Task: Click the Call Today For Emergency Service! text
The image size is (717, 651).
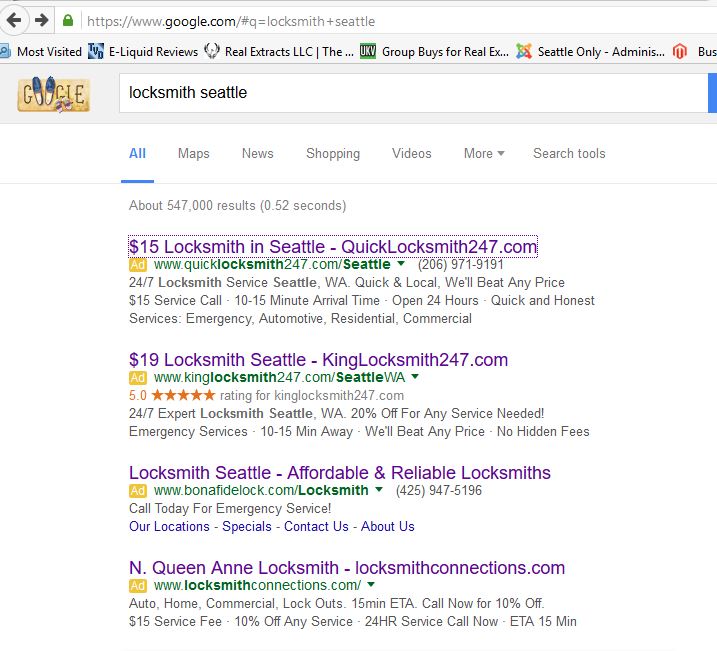Action: tap(230, 509)
